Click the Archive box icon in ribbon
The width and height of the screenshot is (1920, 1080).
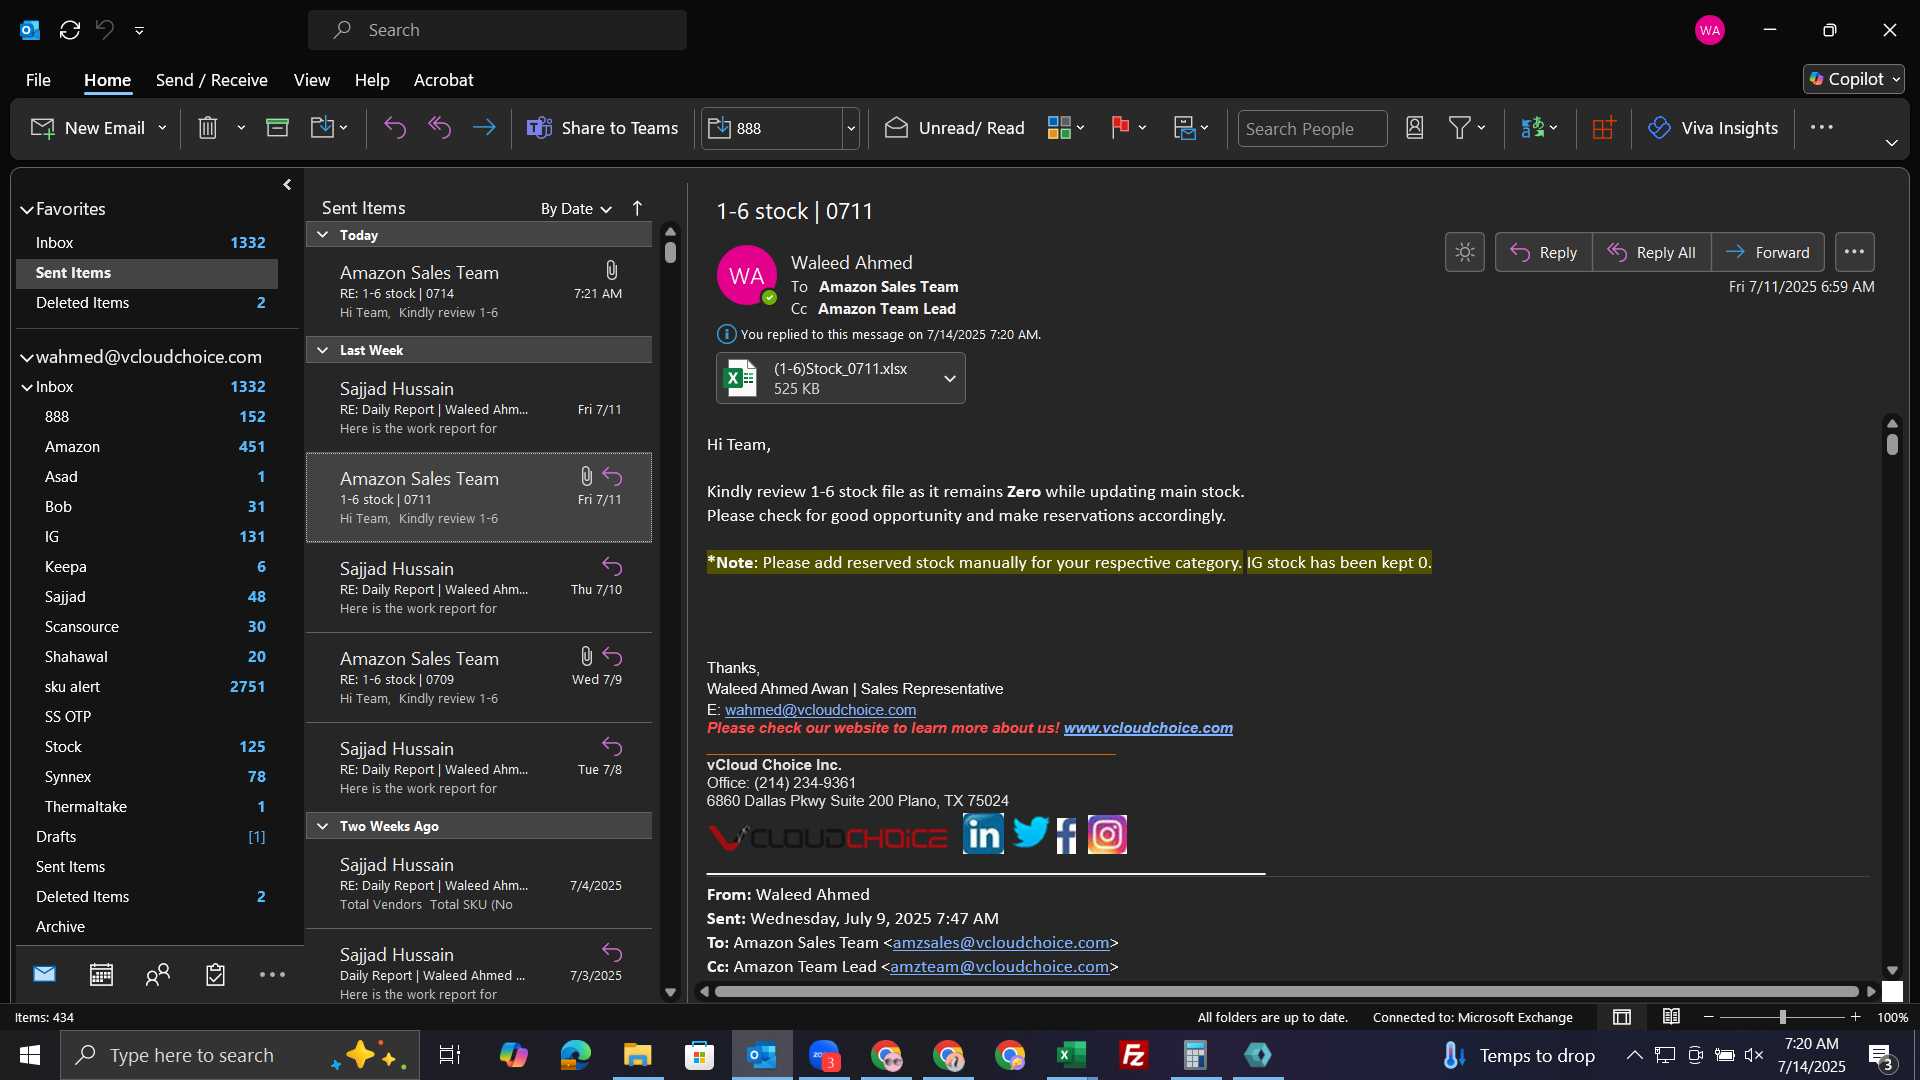[277, 128]
